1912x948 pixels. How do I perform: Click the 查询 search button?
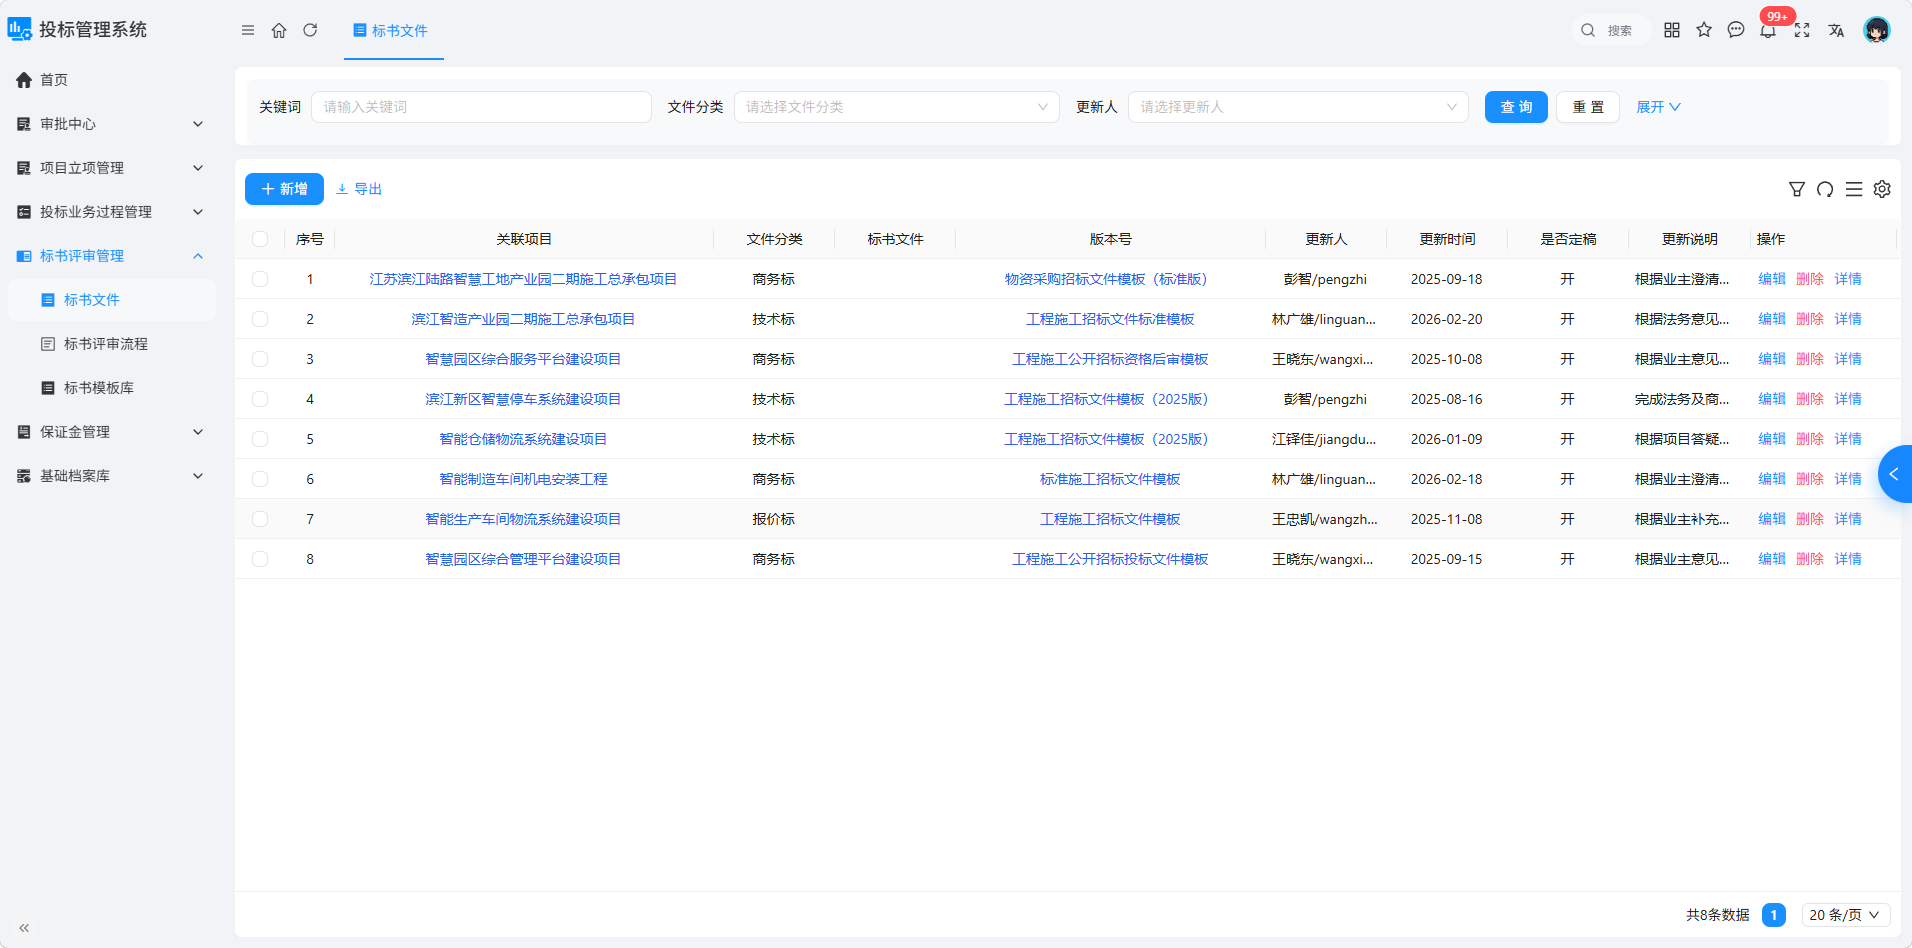(1516, 107)
